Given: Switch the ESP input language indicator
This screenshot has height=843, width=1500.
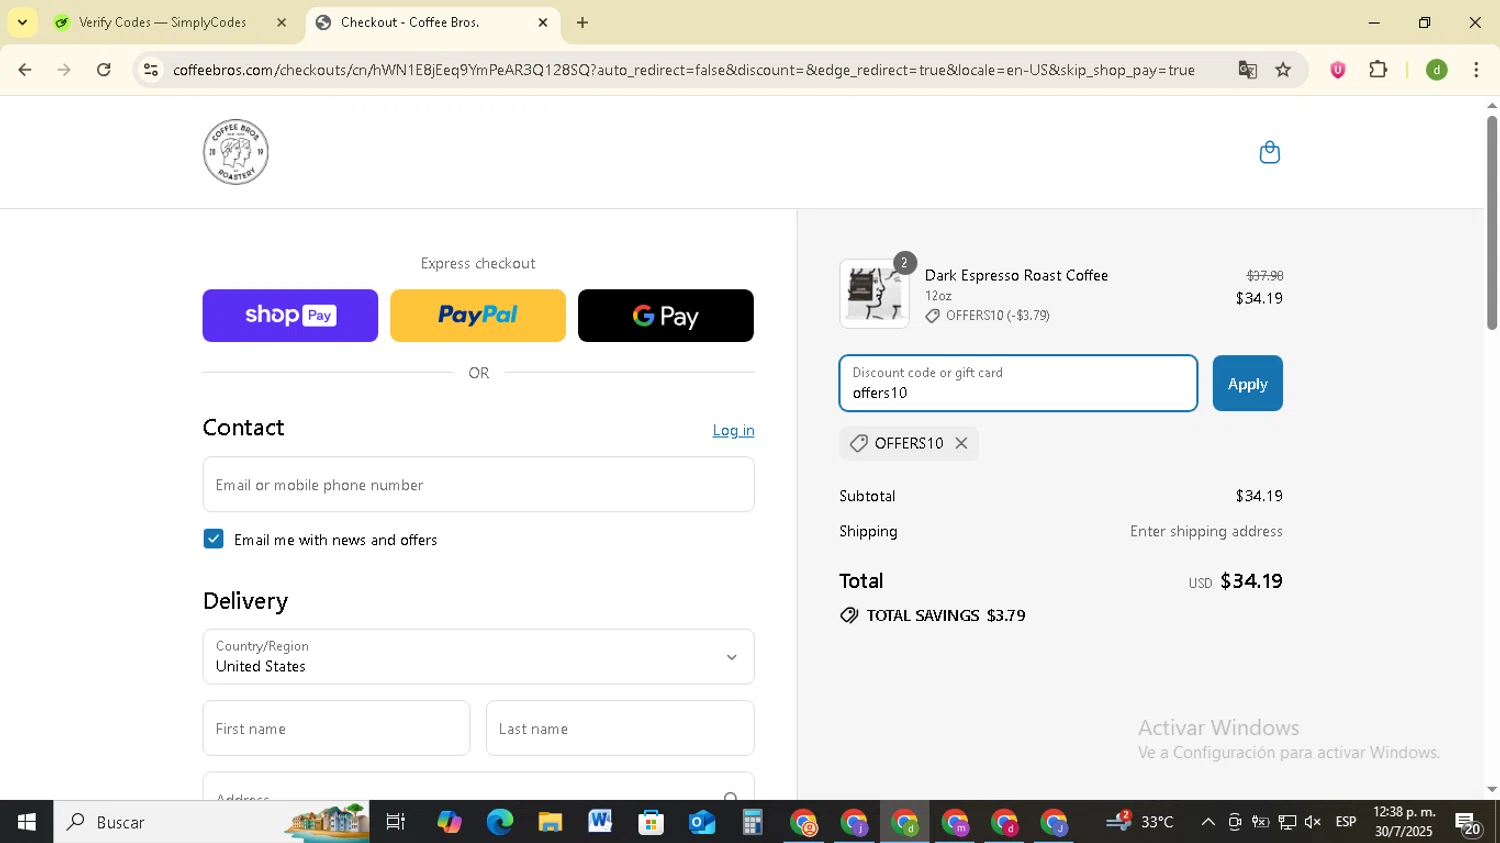Looking at the screenshot, I should coord(1346,822).
